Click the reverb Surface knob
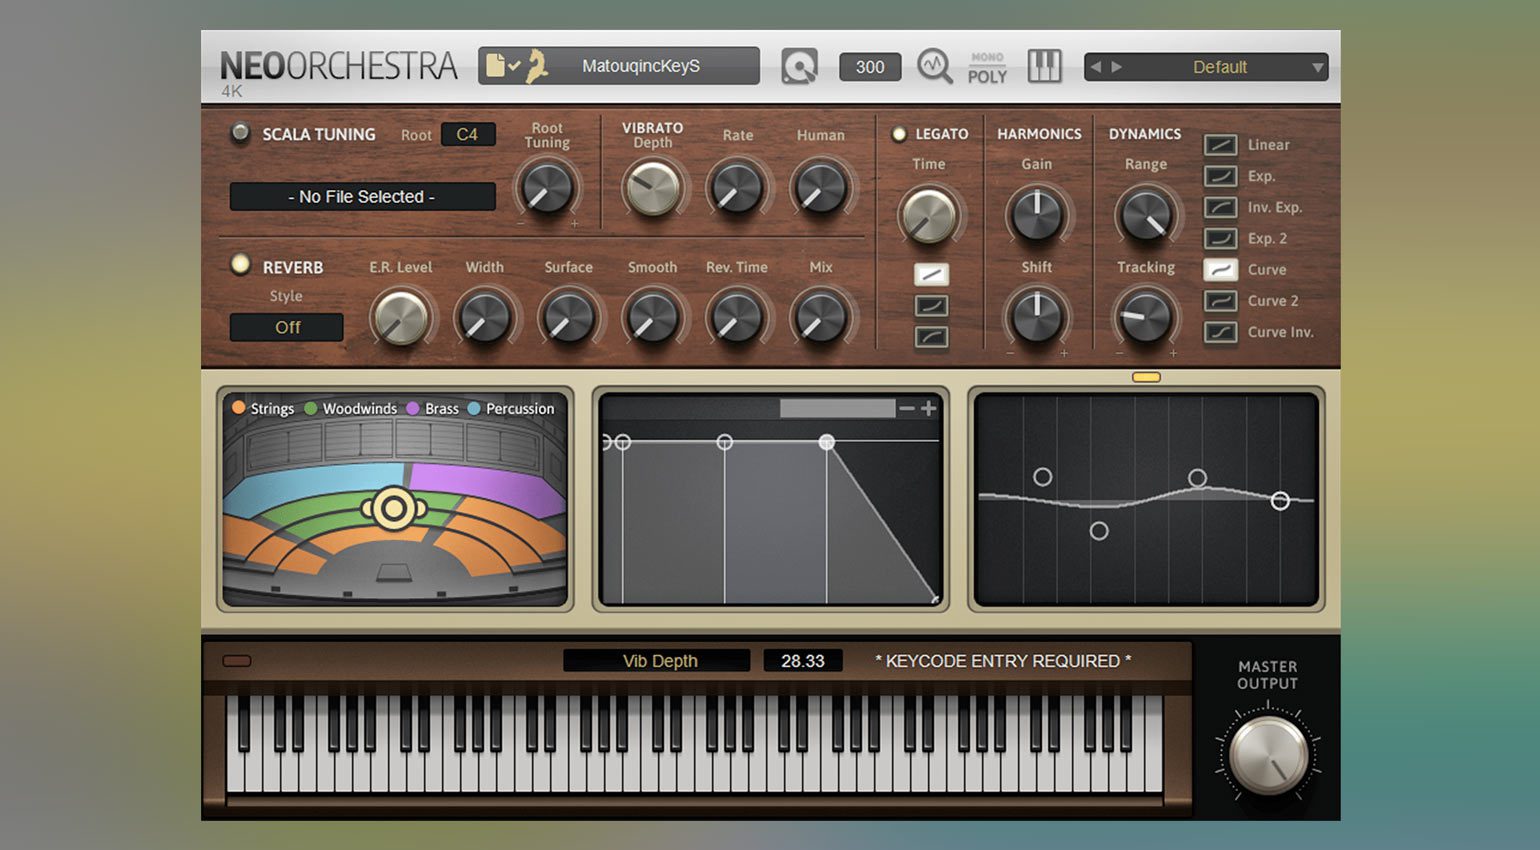The image size is (1540, 850). [x=569, y=318]
